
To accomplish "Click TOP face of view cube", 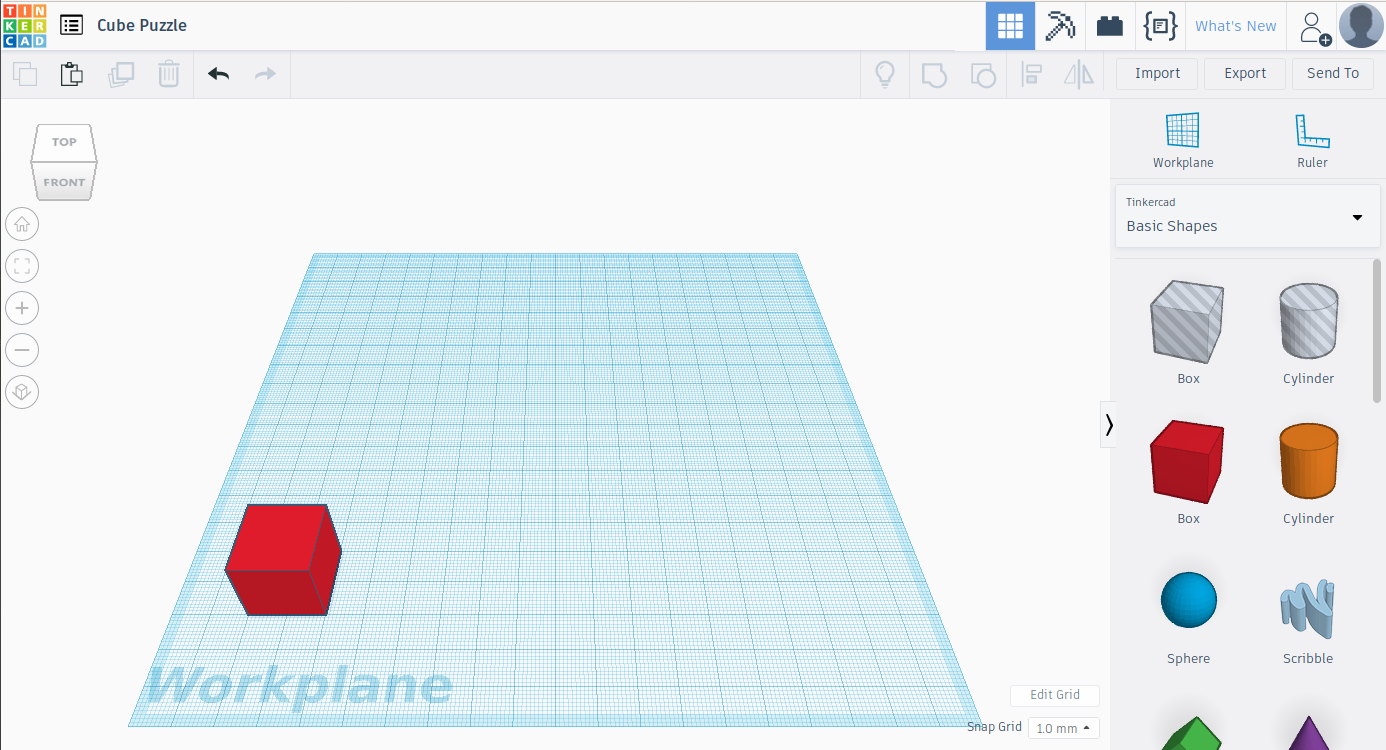I will (64, 141).
